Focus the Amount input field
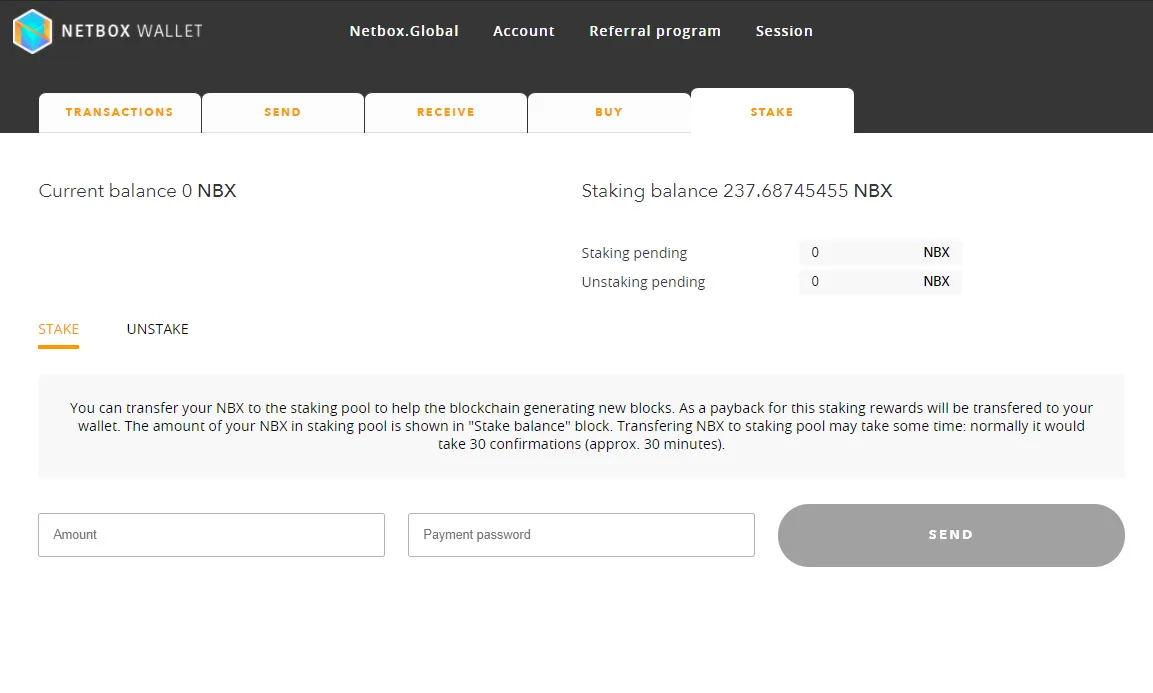 212,535
